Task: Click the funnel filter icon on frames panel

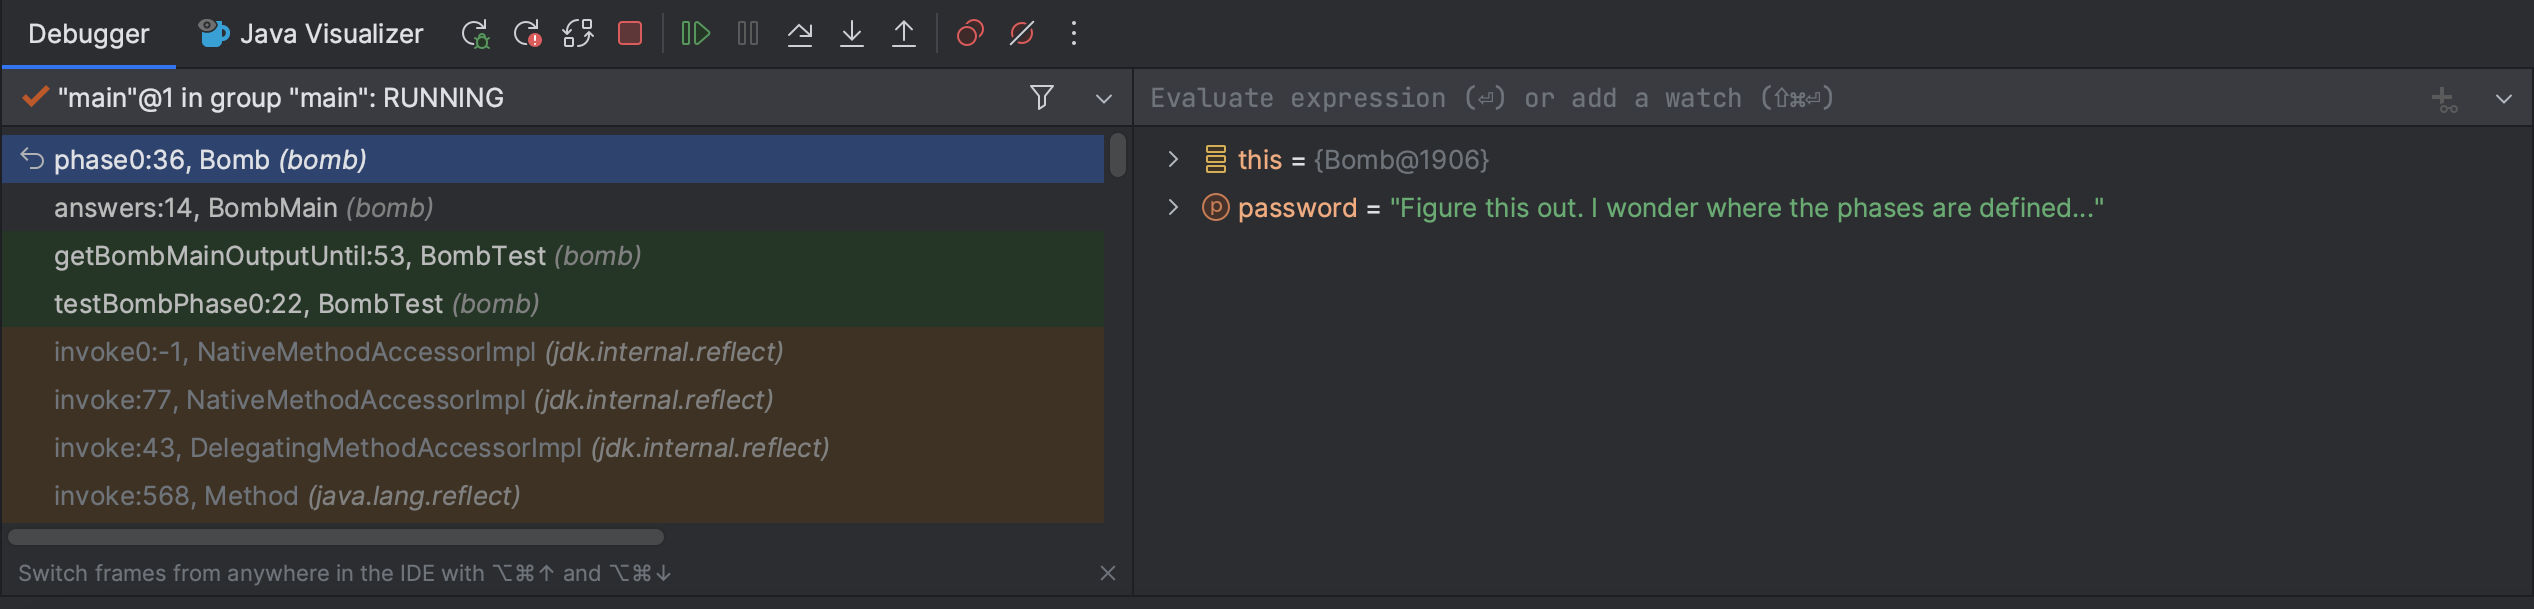Action: (x=1041, y=97)
